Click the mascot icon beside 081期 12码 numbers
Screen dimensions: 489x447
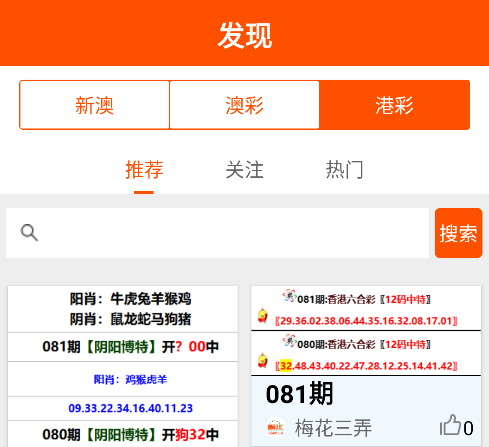coord(263,316)
